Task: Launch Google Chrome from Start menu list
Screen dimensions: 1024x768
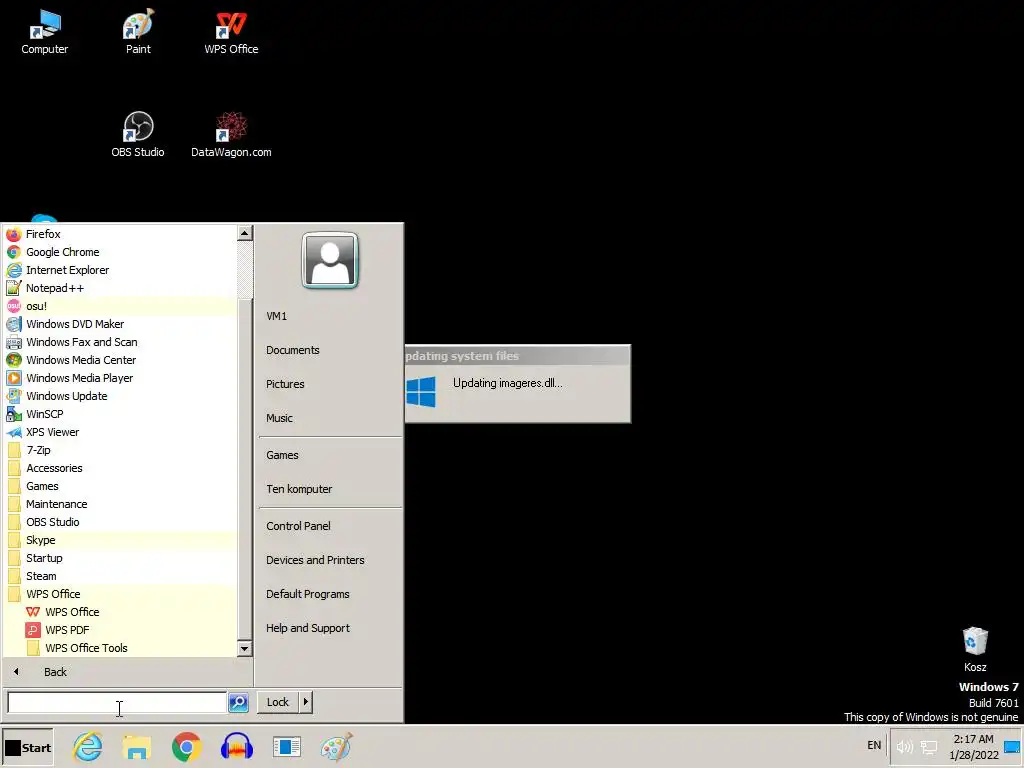Action: [x=62, y=252]
